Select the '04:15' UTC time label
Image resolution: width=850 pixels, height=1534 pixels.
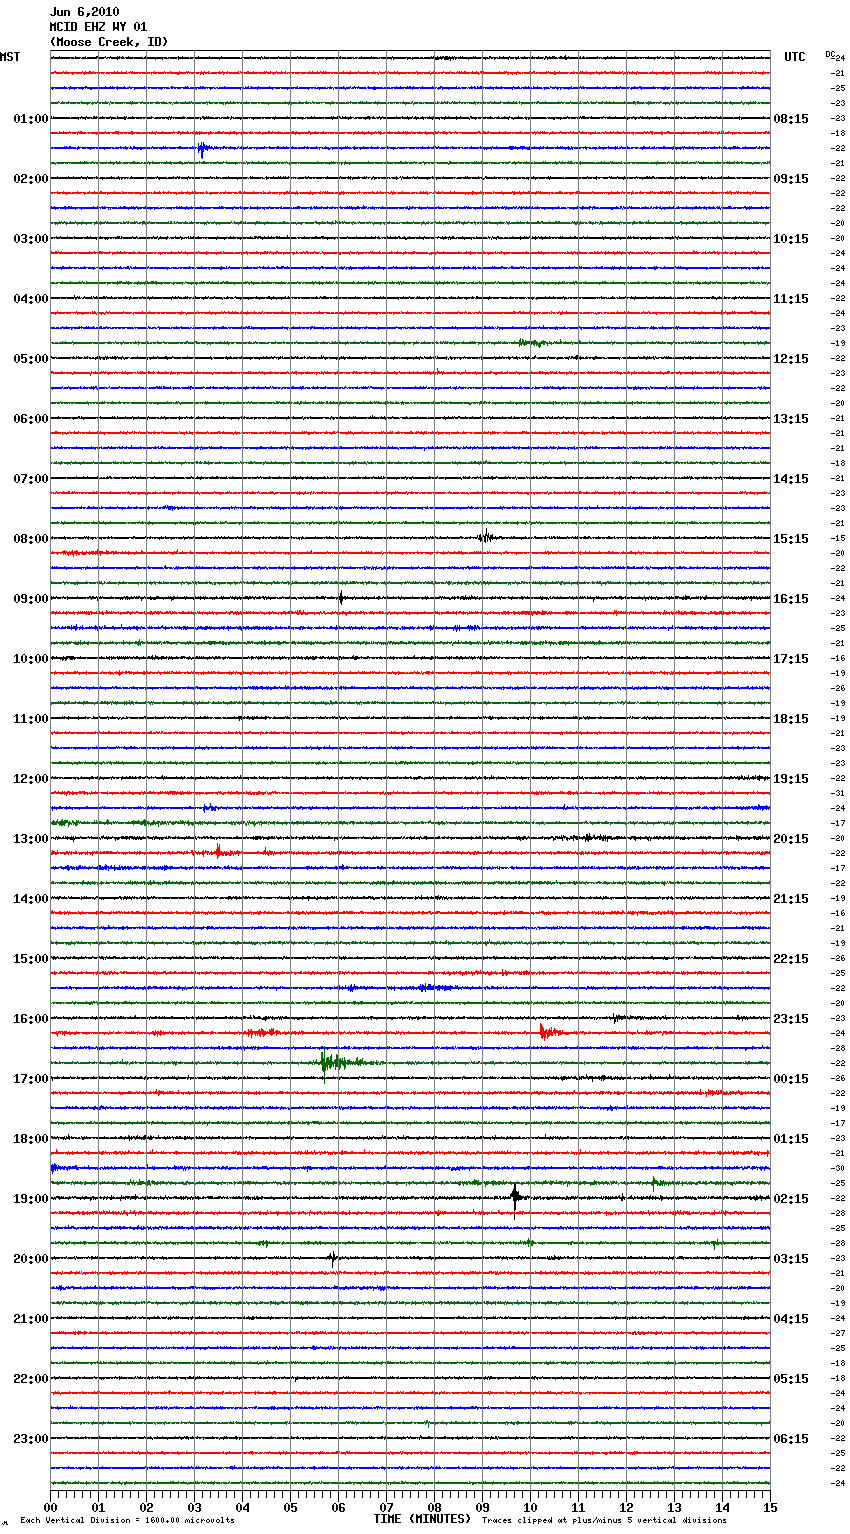[x=791, y=1319]
